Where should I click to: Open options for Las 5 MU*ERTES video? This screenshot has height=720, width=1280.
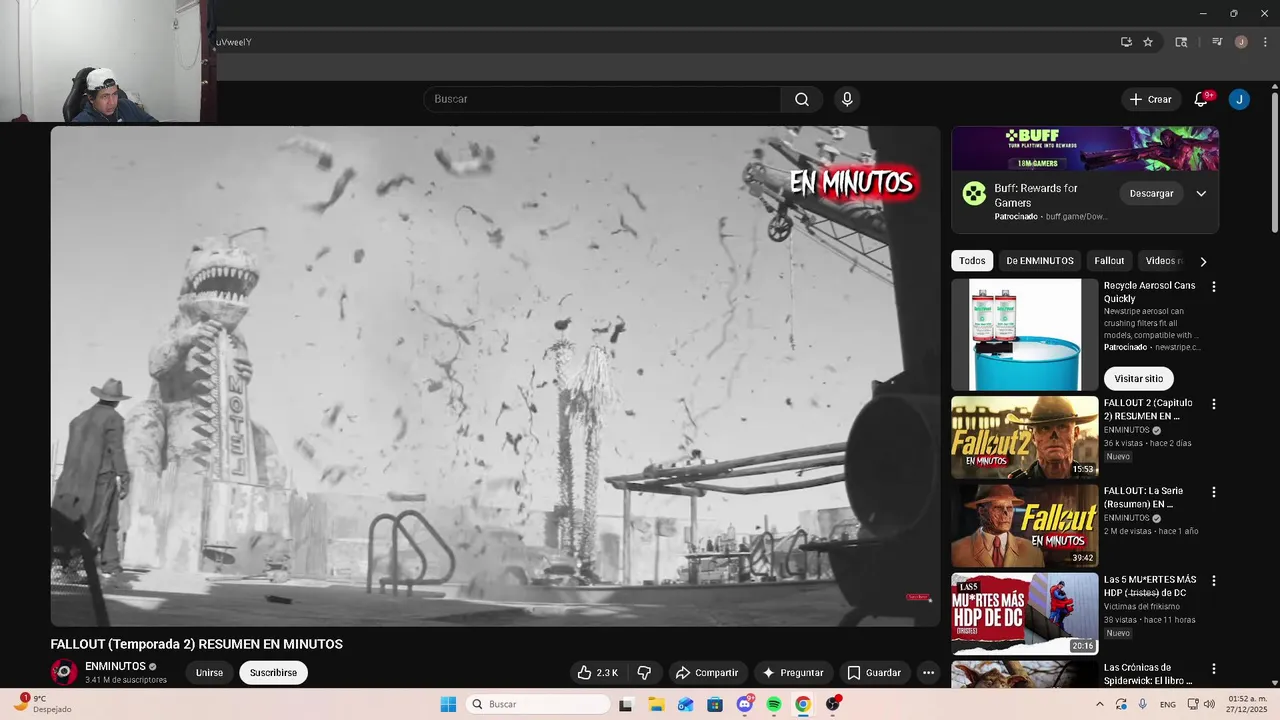[1214, 581]
